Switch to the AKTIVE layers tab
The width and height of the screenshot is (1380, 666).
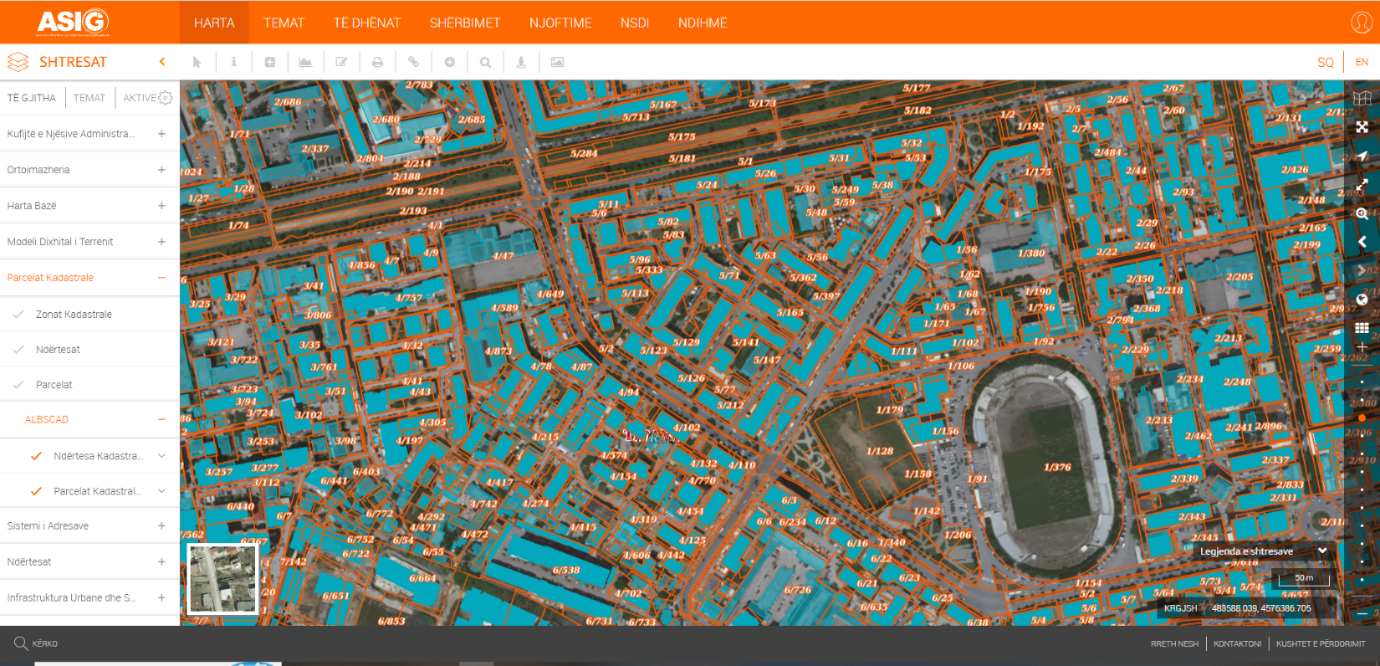pos(139,98)
